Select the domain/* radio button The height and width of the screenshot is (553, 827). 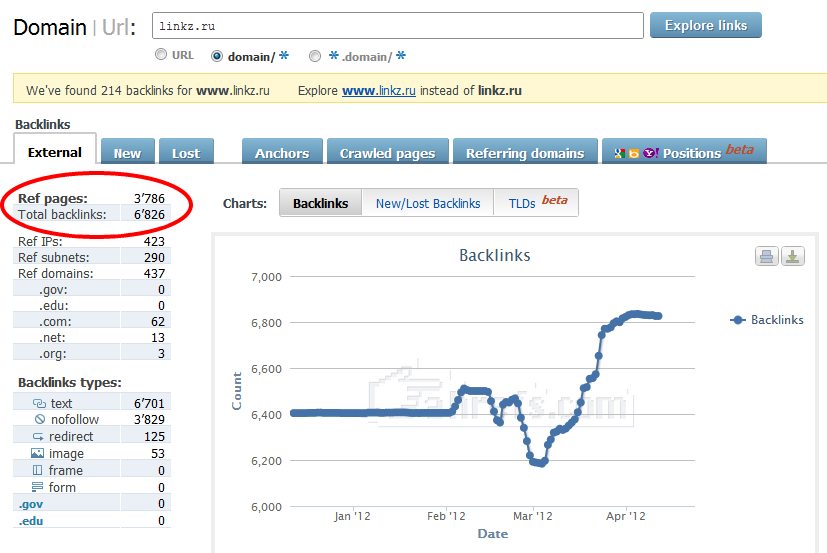[x=217, y=56]
